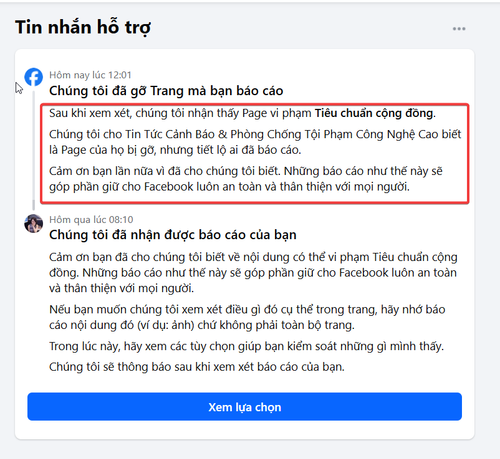
Task: Click the sentence "Trong lúc này, hãy xem các tùy chọn"
Action: pyautogui.click(x=246, y=346)
